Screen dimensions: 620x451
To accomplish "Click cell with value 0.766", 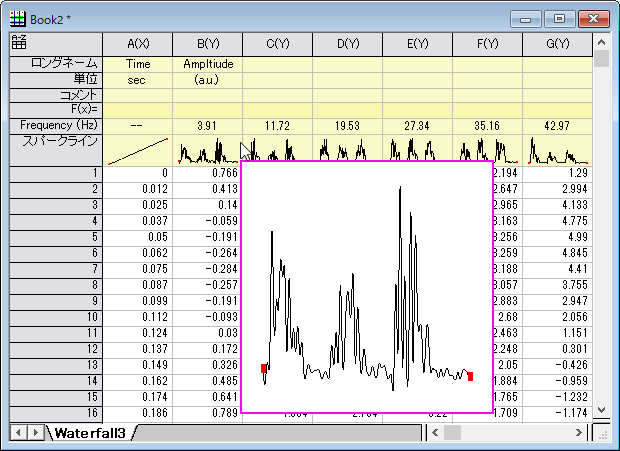I will coord(208,174).
